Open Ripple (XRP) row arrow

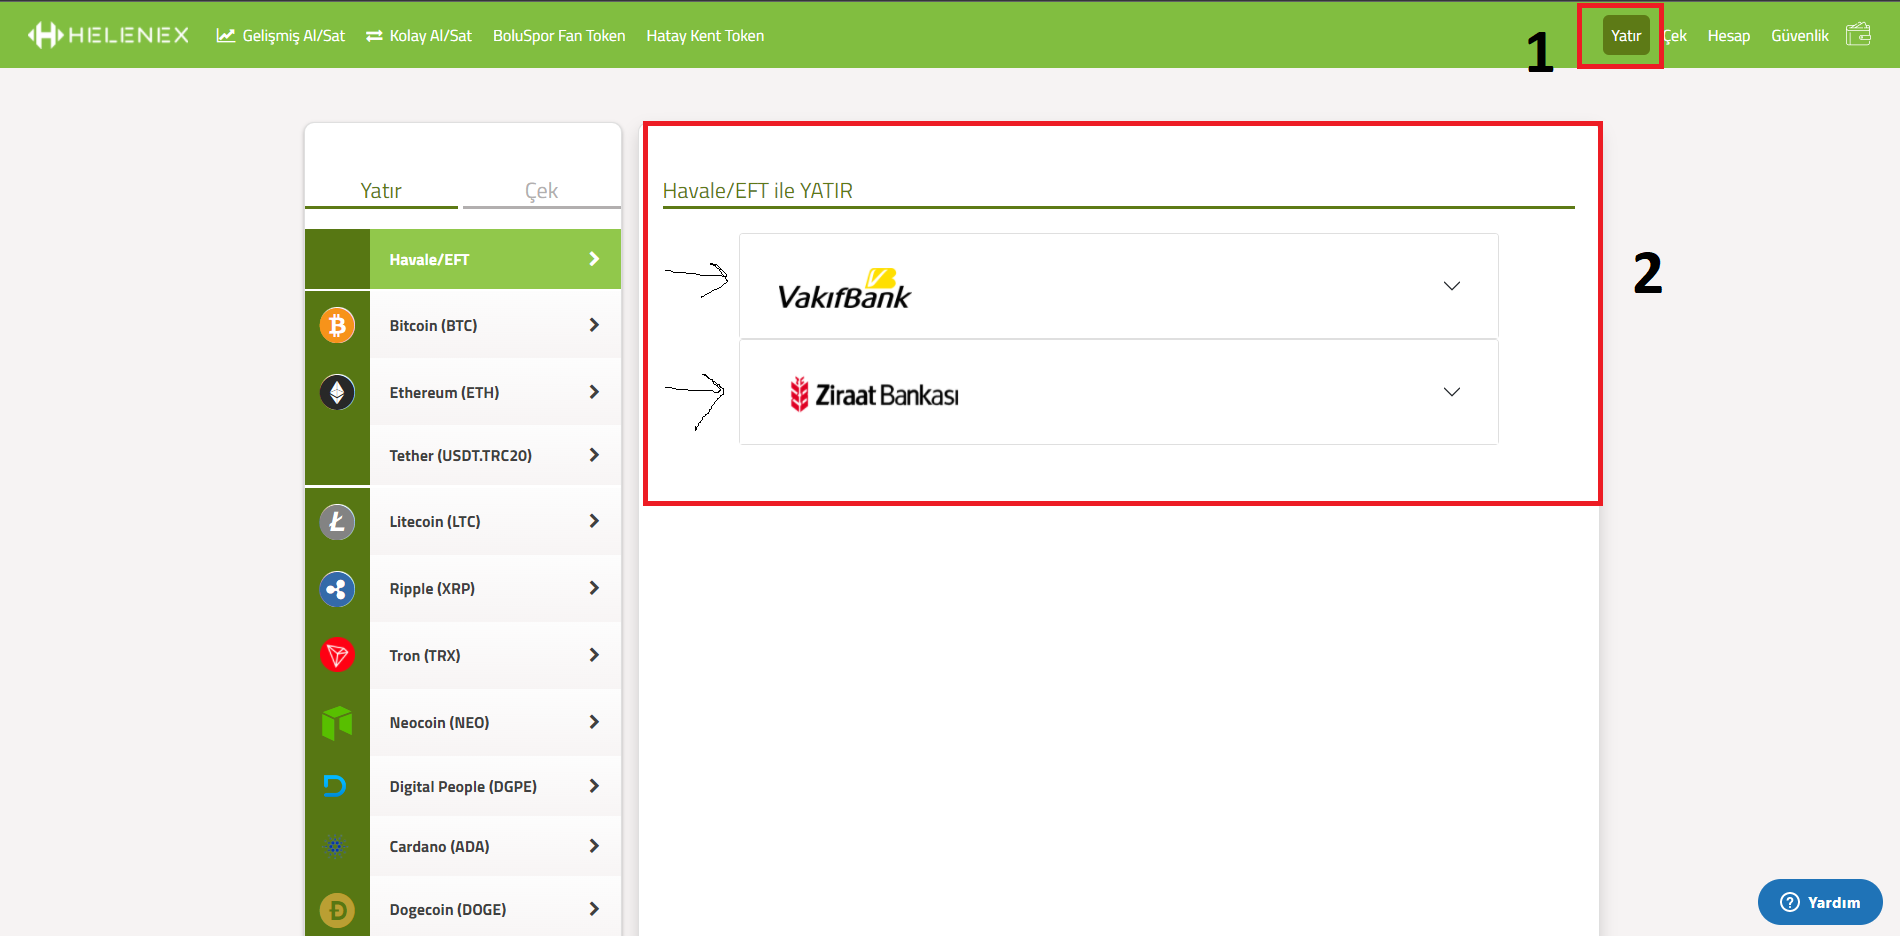coord(594,588)
